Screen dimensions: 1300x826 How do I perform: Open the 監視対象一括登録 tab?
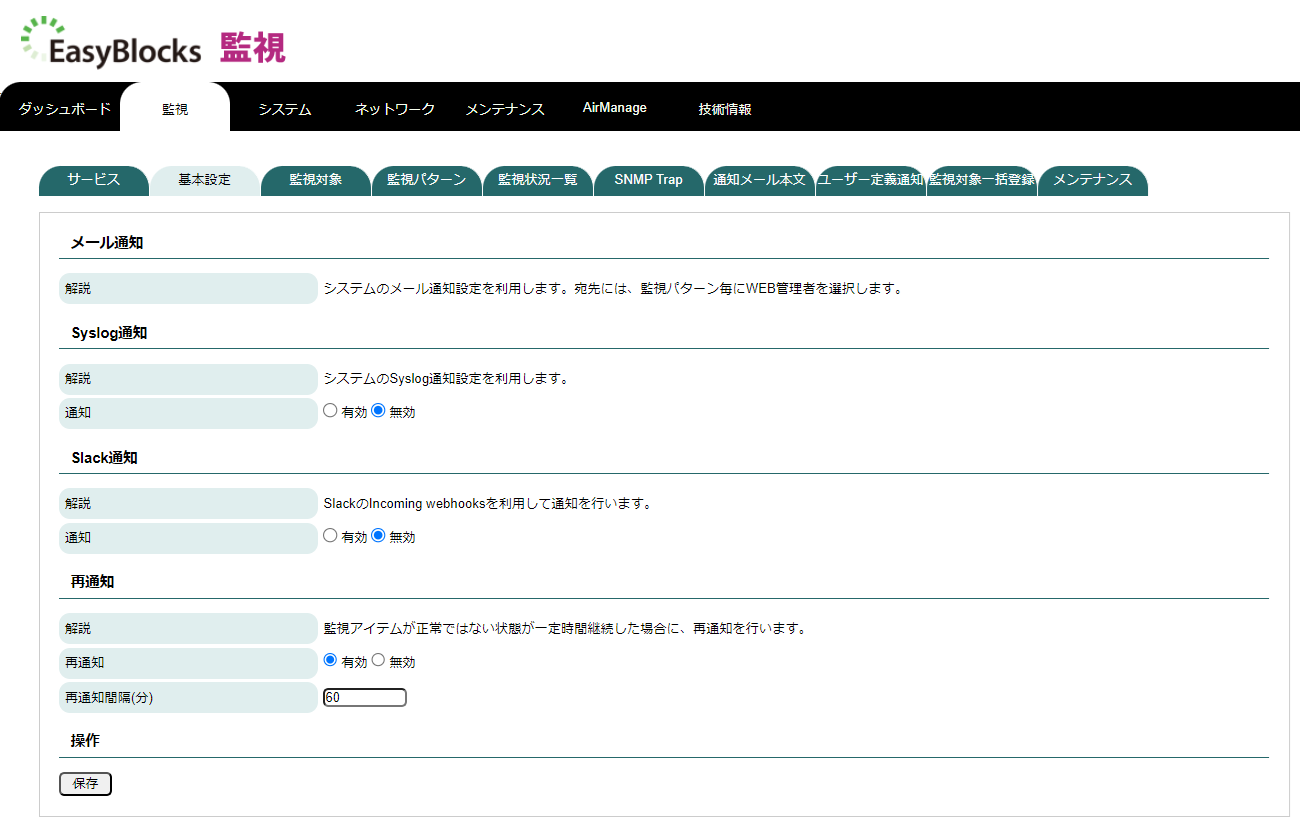(x=982, y=180)
